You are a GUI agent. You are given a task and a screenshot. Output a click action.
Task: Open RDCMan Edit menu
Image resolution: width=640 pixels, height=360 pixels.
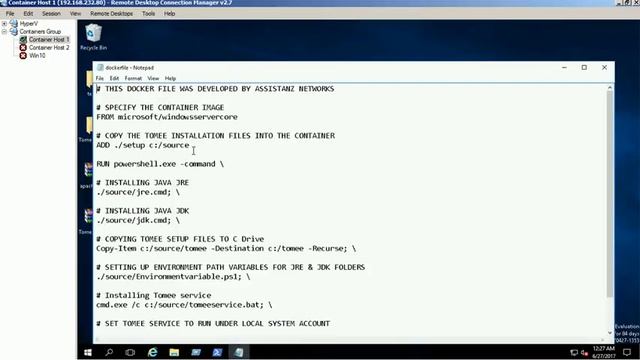(28, 13)
